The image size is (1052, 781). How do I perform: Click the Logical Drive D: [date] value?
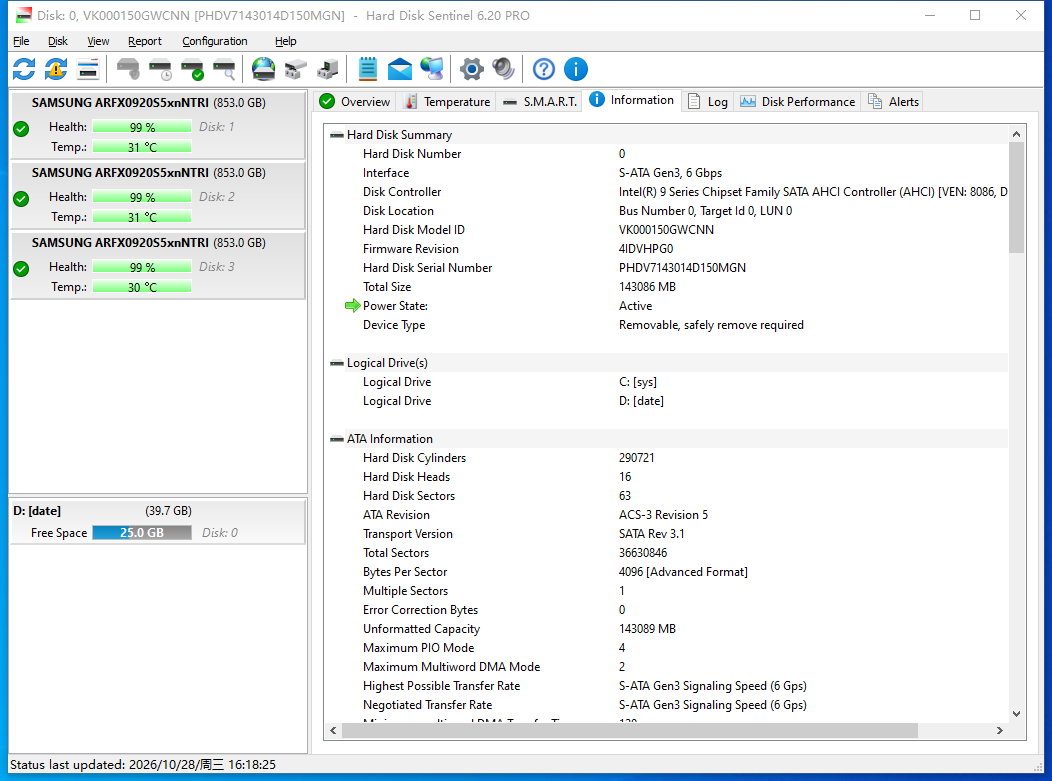[641, 401]
